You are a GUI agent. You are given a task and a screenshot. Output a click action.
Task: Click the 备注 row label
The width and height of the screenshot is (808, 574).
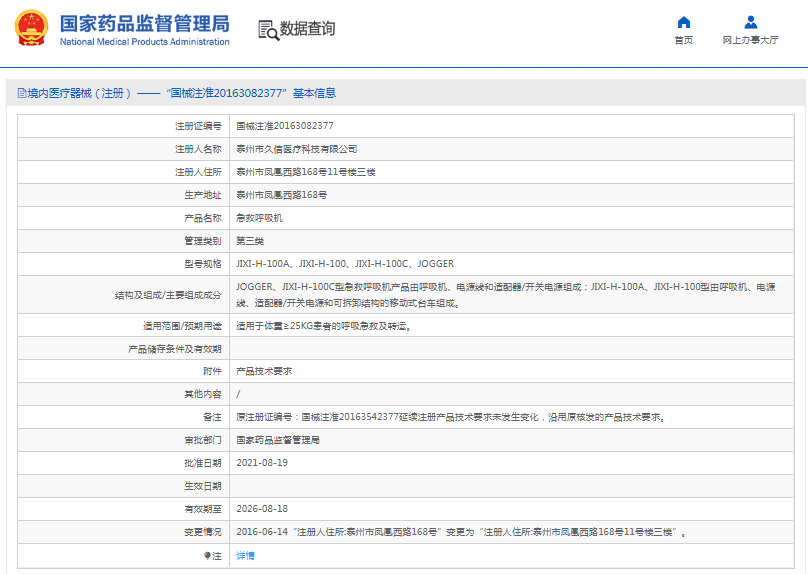point(212,417)
